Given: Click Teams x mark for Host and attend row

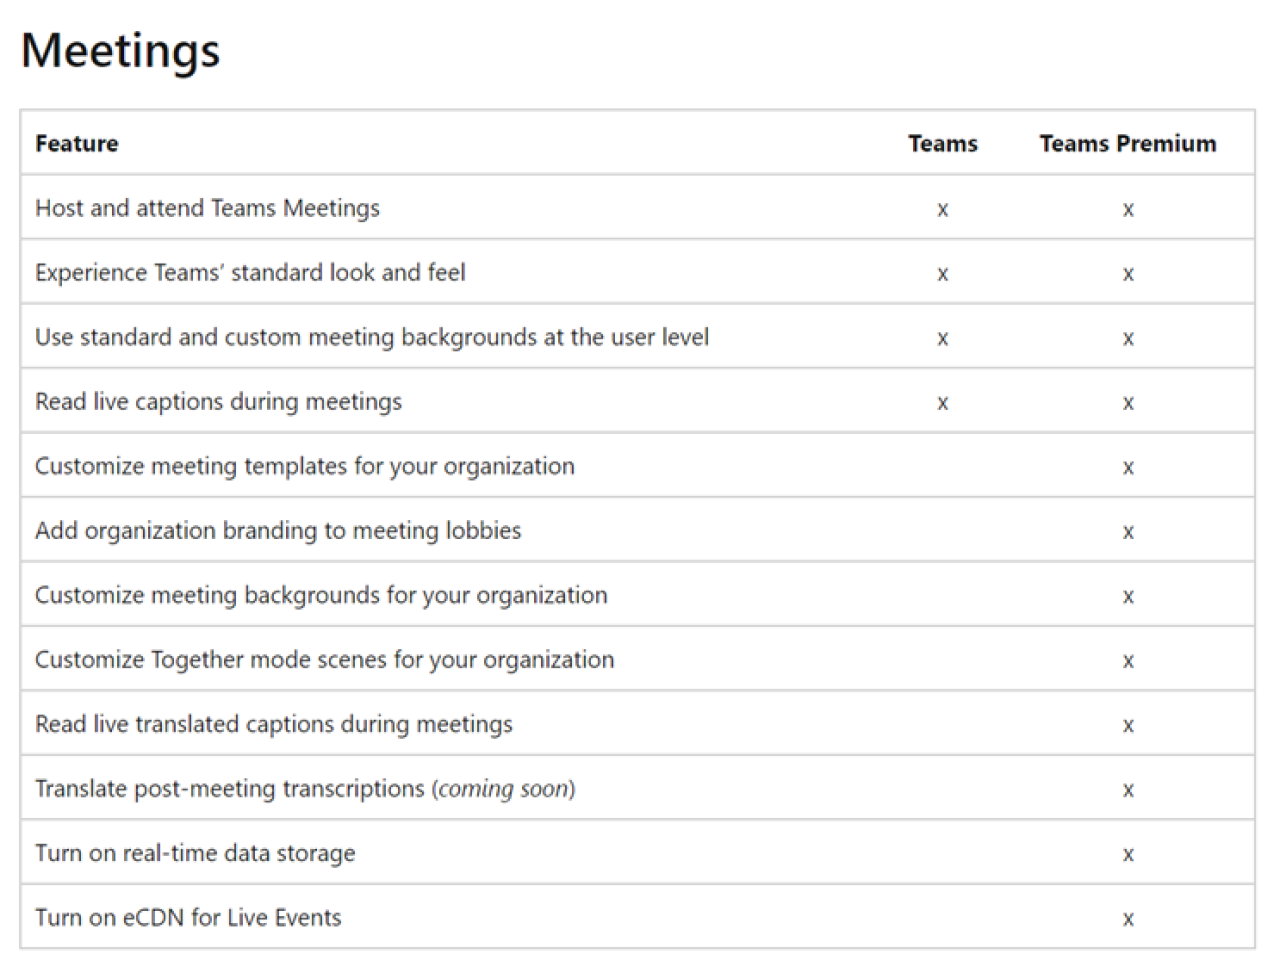Looking at the screenshot, I should [942, 210].
